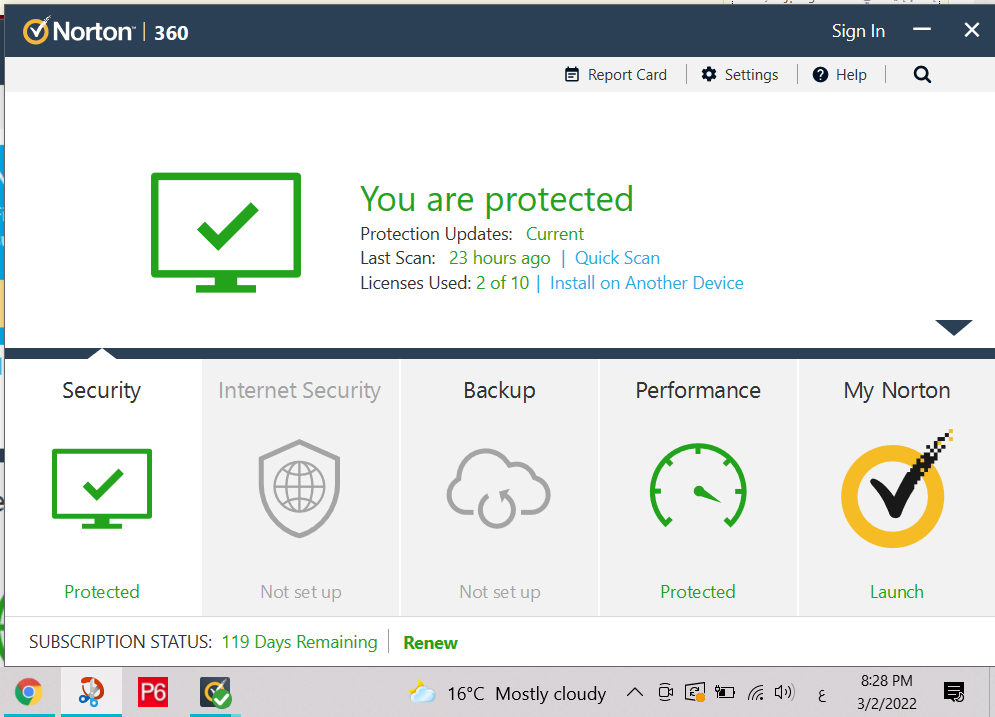
Task: Click the "SUBSCRIPTION STATUS:" label
Action: [x=121, y=642]
